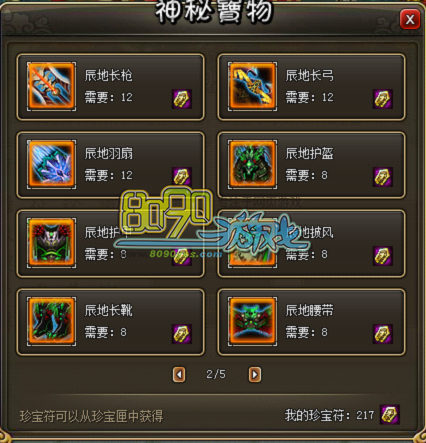Pick the 辰地护盔 helmet icon

click(253, 164)
